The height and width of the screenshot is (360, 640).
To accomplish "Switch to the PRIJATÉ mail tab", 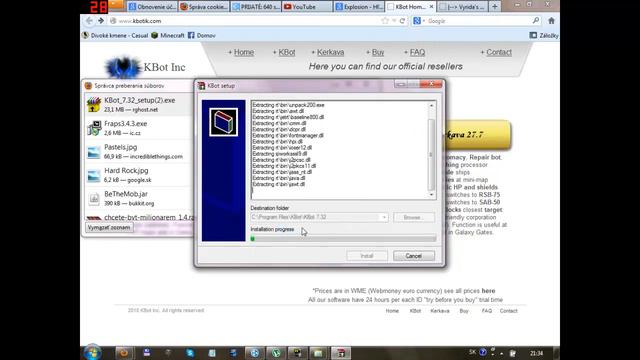I will pyautogui.click(x=256, y=7).
